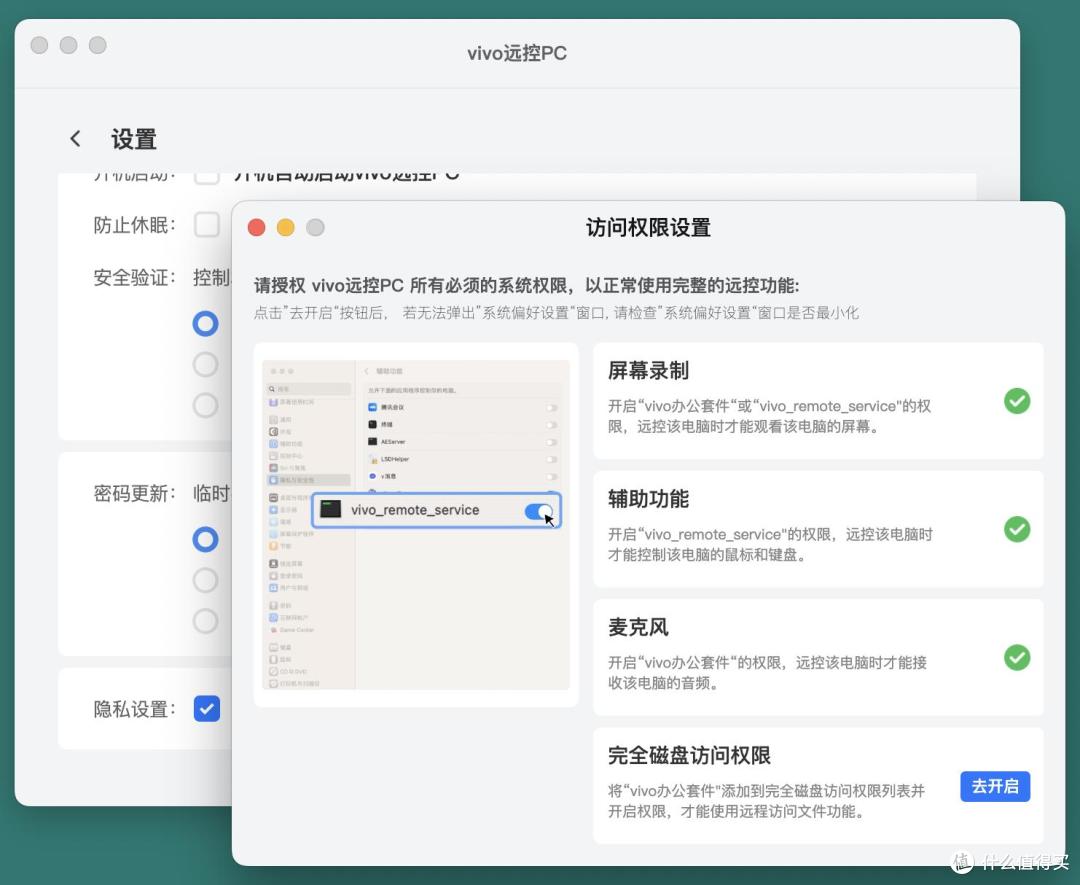Image resolution: width=1080 pixels, height=885 pixels.
Task: Click 去开启 for 完全磁盘访问权限
Action: (995, 787)
